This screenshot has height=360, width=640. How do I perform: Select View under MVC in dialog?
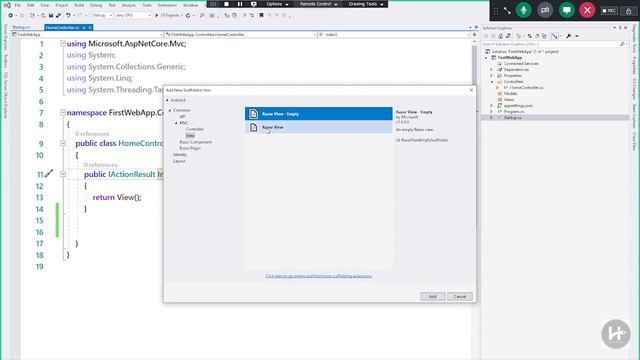click(190, 135)
